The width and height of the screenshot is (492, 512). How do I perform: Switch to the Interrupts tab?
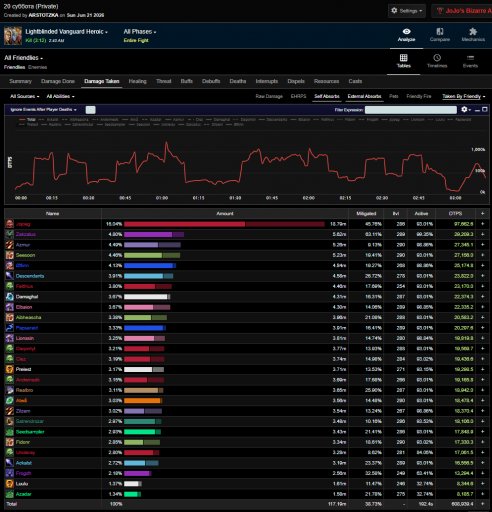[267, 81]
